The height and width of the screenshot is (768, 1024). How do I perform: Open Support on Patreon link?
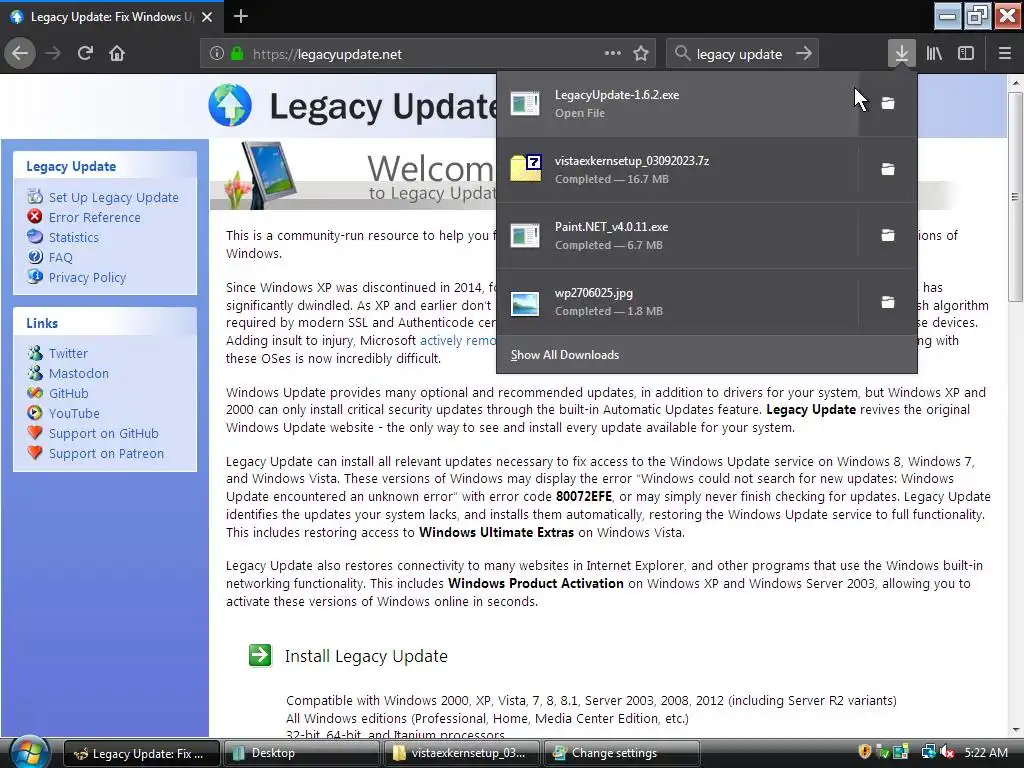(106, 453)
